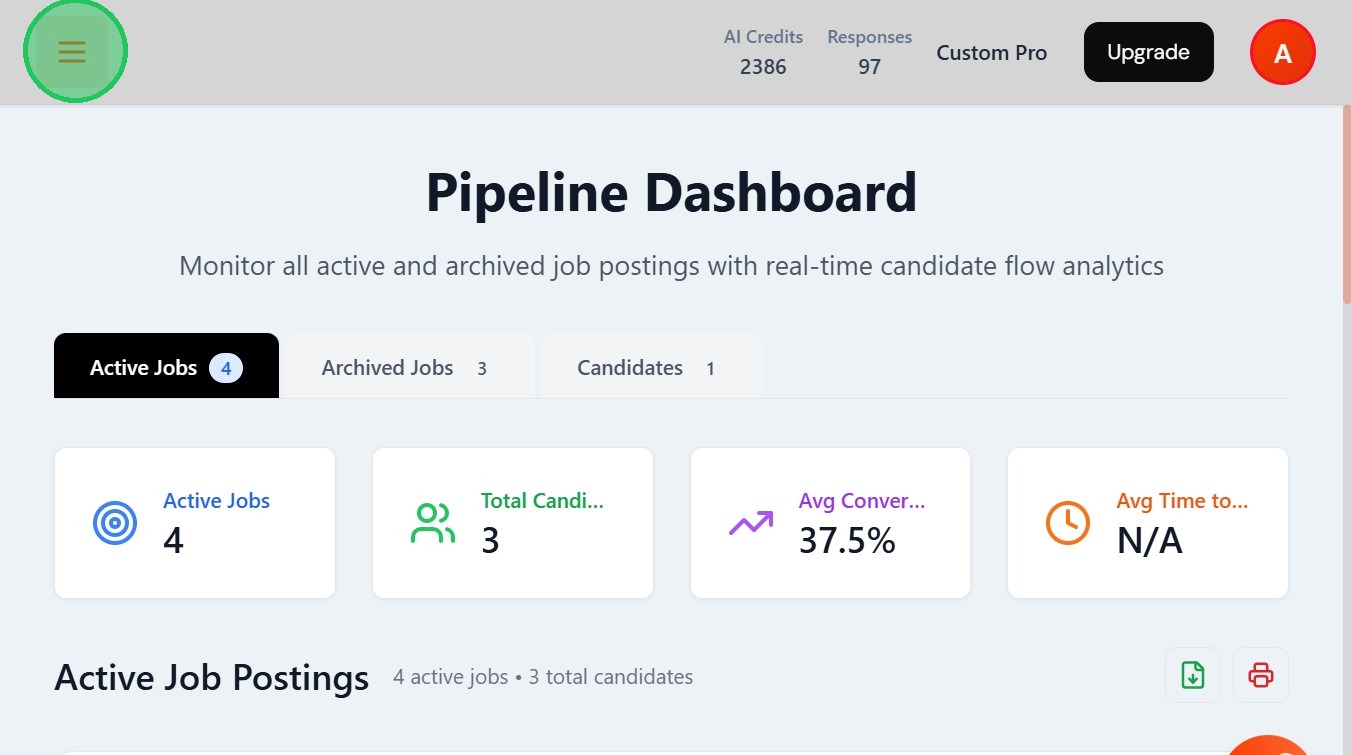Image resolution: width=1351 pixels, height=755 pixels.
Task: Open the hamburger navigation menu
Action: coord(72,52)
